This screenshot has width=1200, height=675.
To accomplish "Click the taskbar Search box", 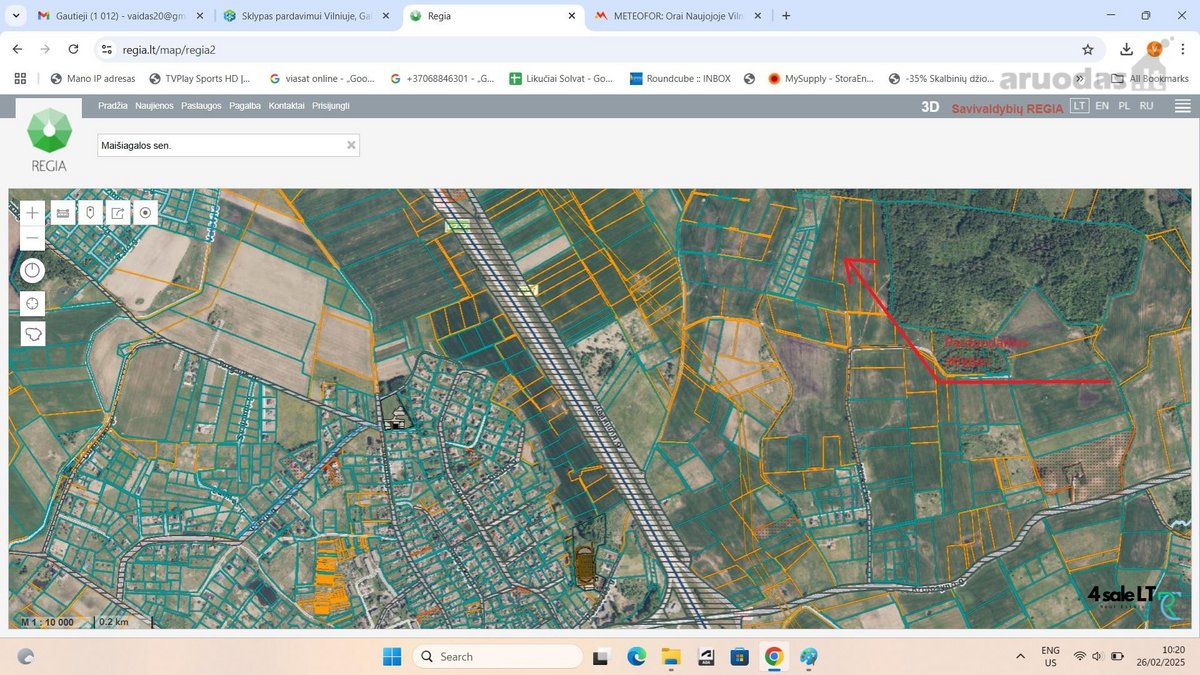I will [x=497, y=656].
